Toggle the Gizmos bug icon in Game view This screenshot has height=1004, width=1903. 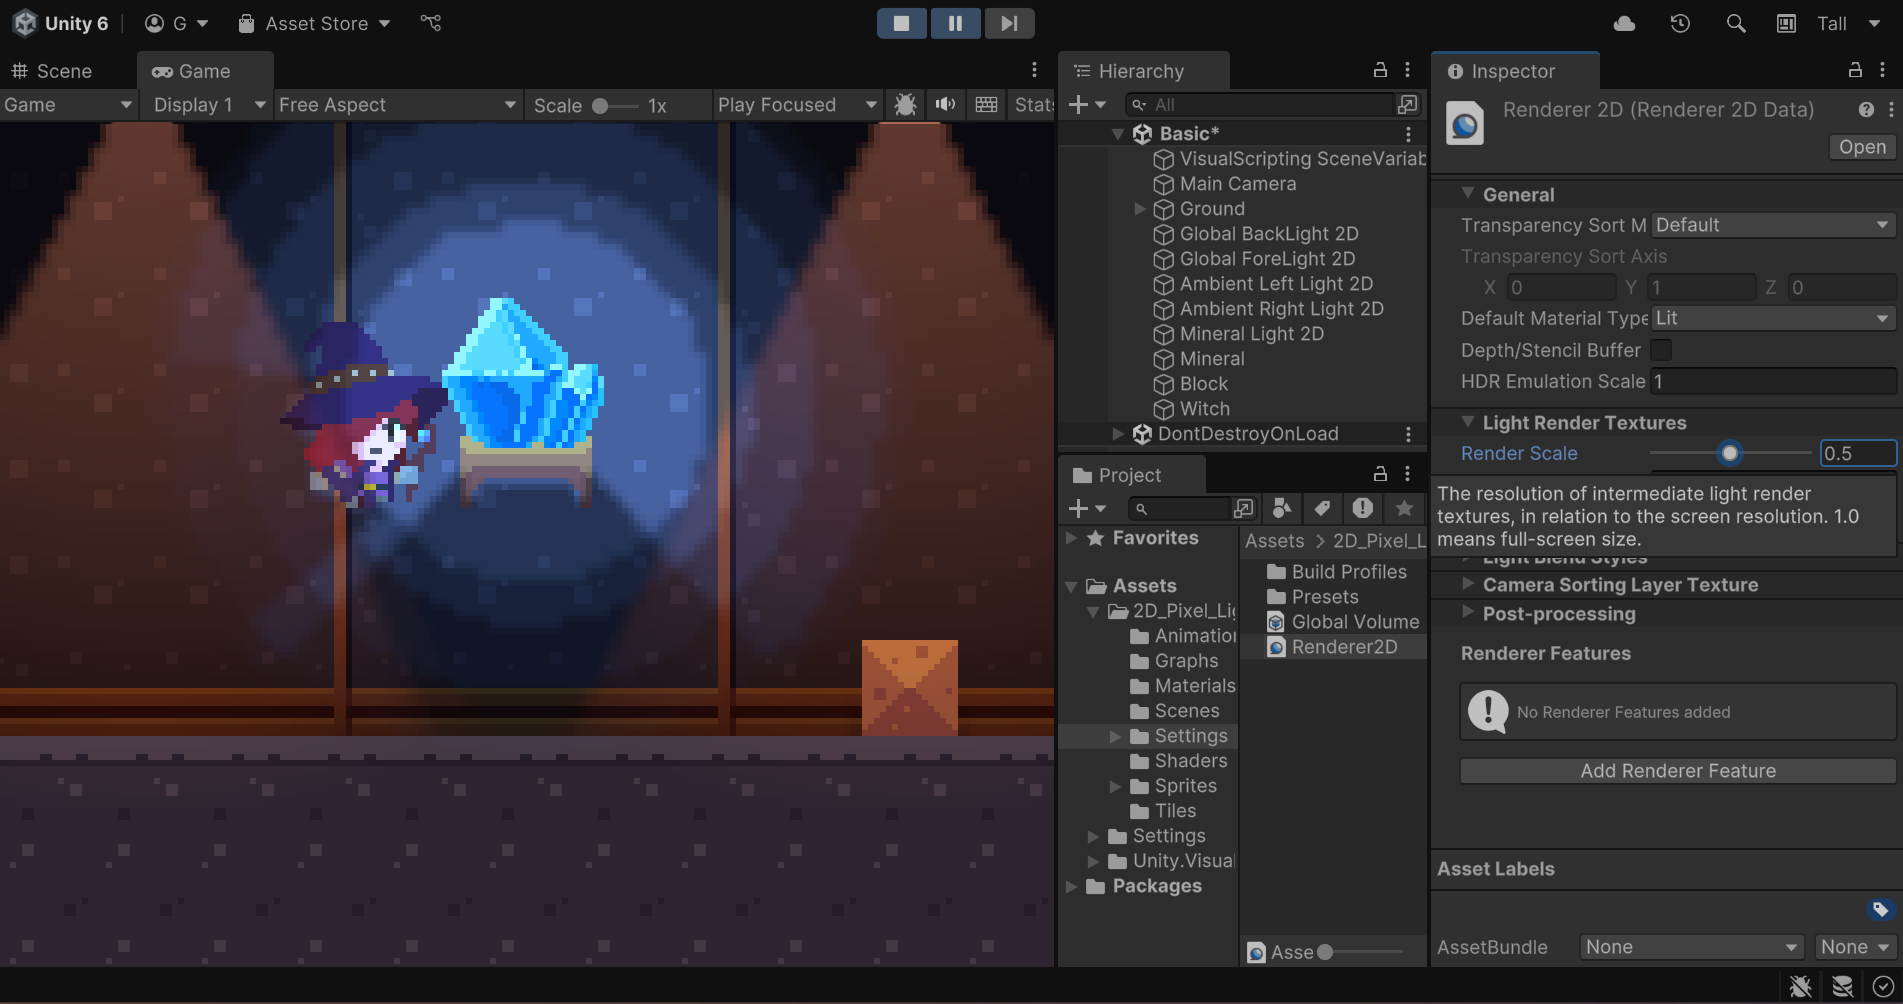pyautogui.click(x=905, y=105)
